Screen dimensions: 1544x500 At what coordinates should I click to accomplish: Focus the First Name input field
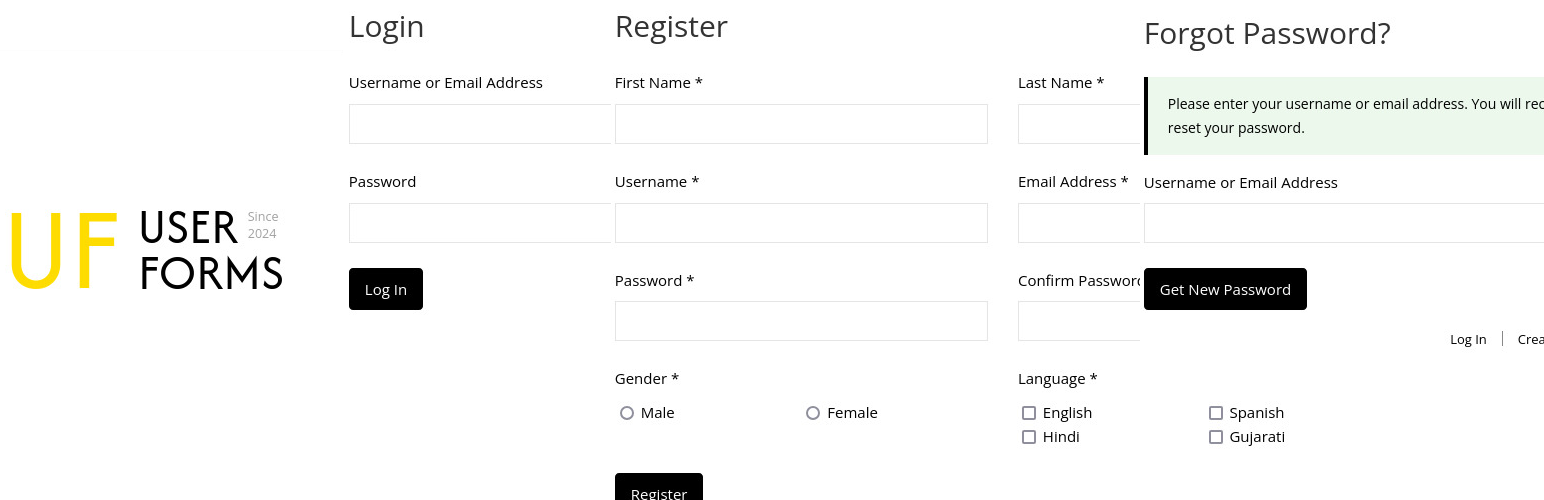pyautogui.click(x=801, y=124)
